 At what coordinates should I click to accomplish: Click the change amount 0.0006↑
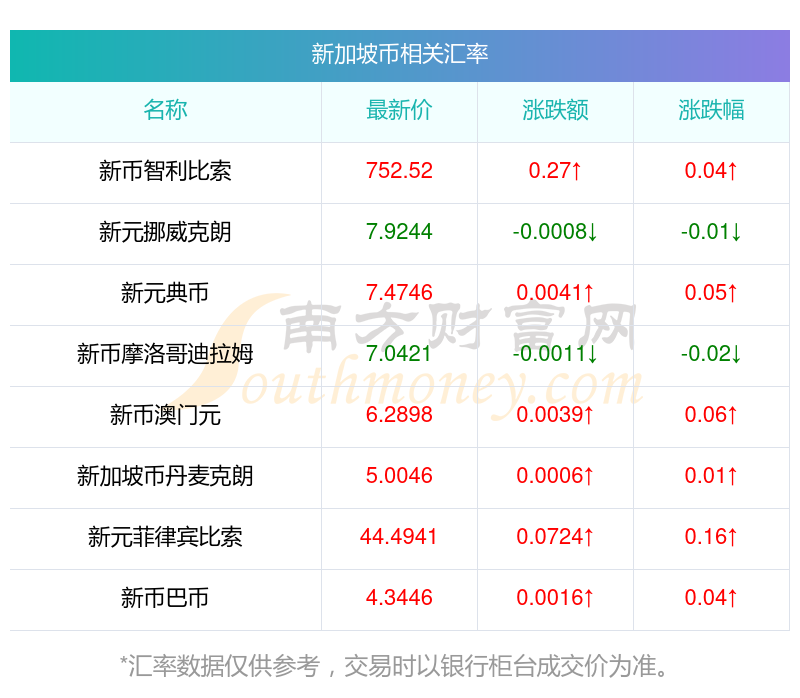pyautogui.click(x=555, y=476)
